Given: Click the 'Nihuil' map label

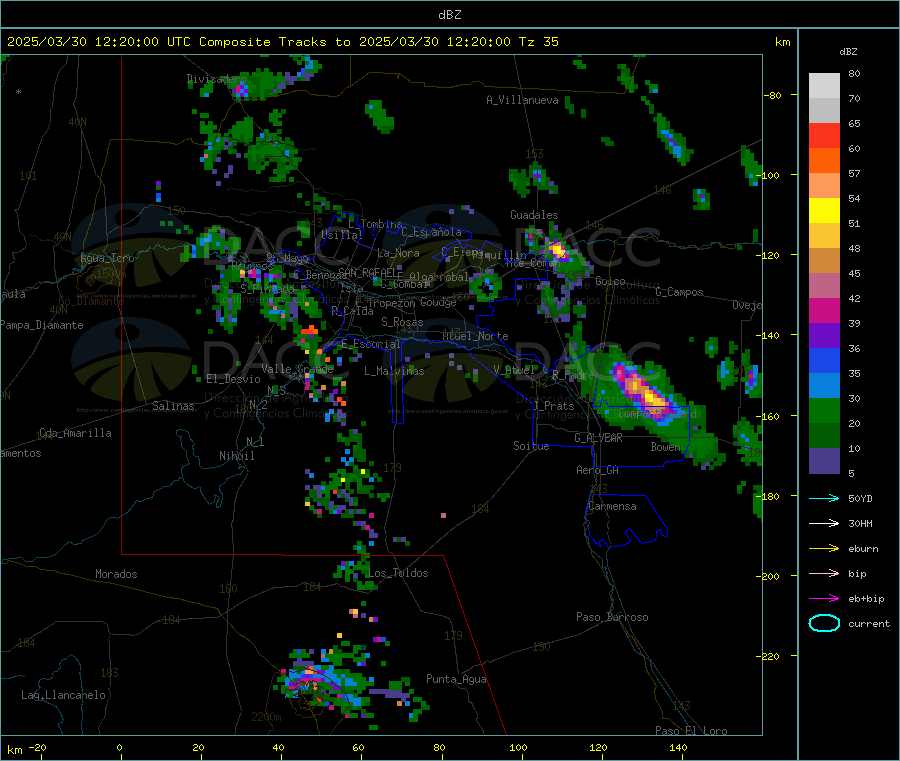Looking at the screenshot, I should 236,456.
